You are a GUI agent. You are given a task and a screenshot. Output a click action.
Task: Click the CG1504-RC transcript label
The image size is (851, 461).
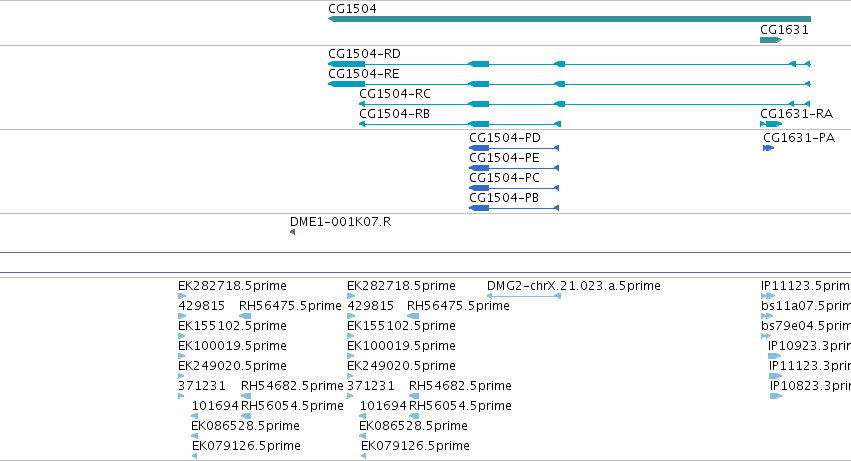(x=395, y=94)
